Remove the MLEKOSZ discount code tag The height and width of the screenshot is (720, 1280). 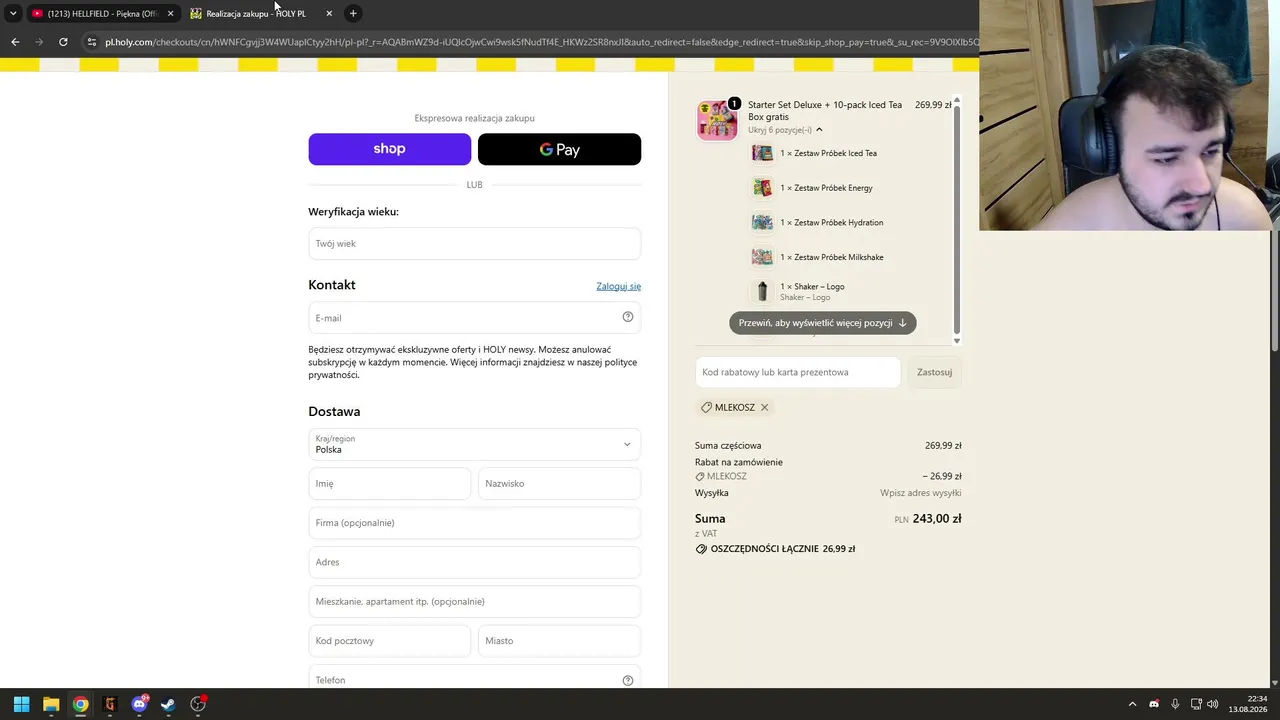(x=764, y=408)
